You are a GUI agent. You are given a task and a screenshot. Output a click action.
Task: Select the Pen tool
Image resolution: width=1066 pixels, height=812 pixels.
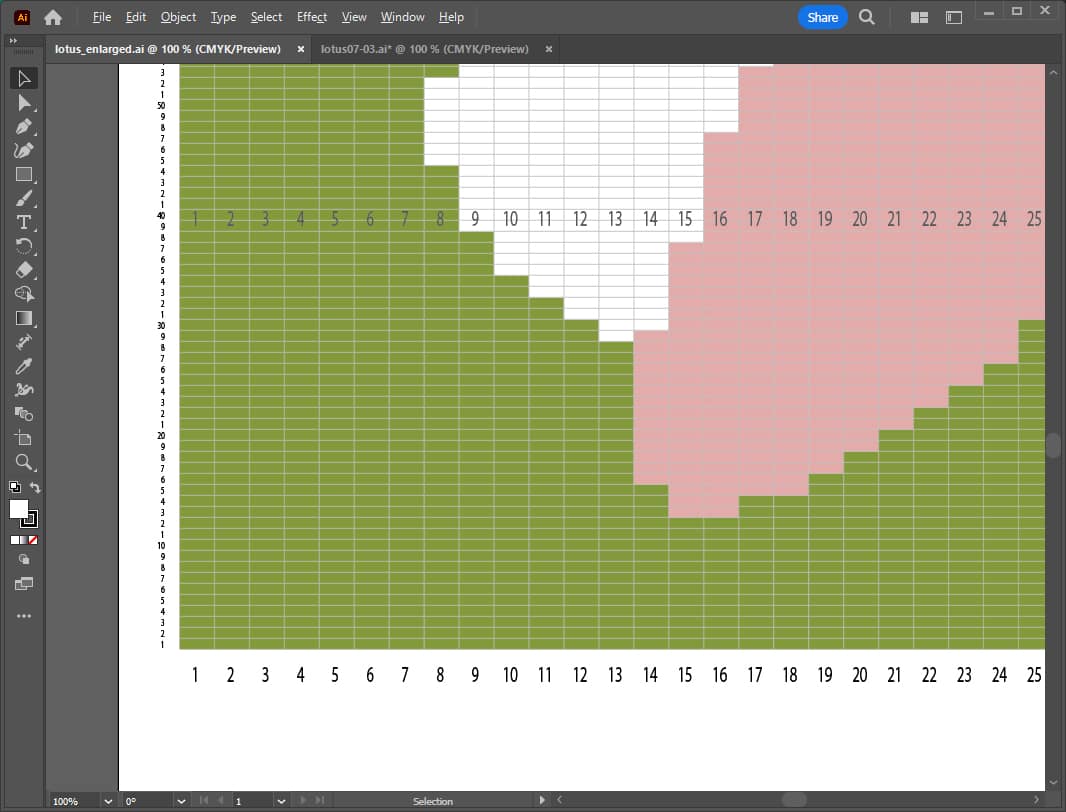pos(24,127)
